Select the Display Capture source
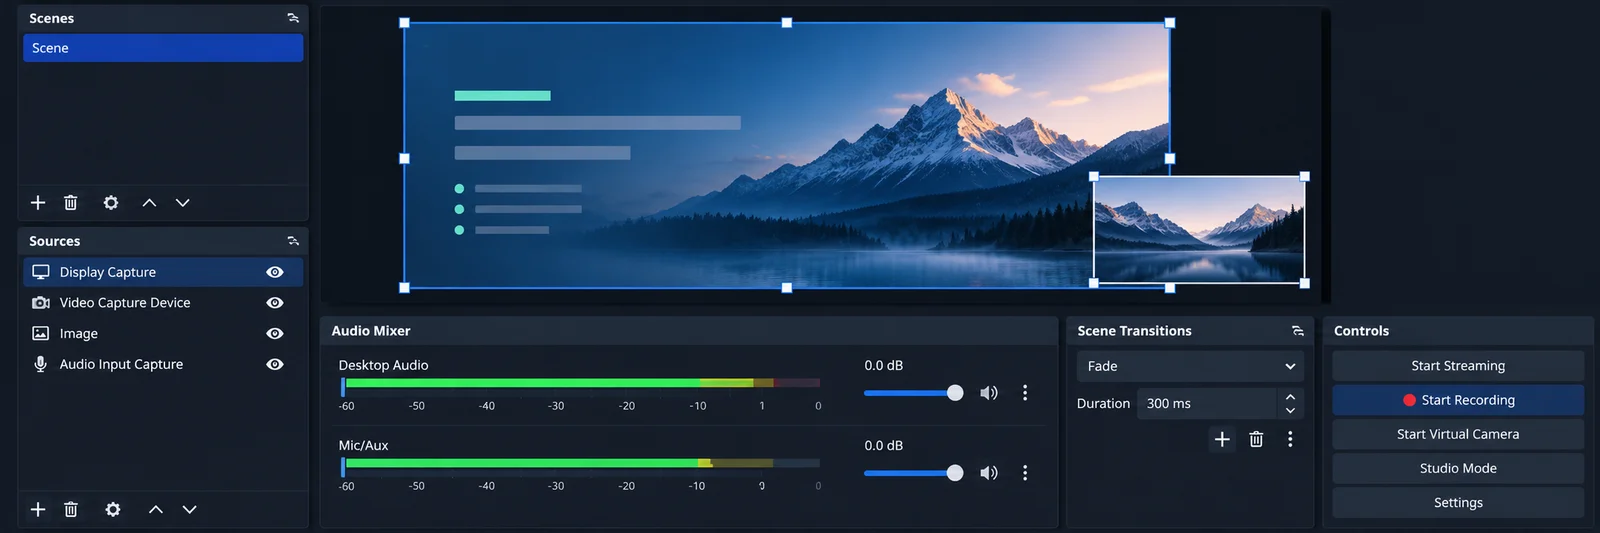 point(163,272)
